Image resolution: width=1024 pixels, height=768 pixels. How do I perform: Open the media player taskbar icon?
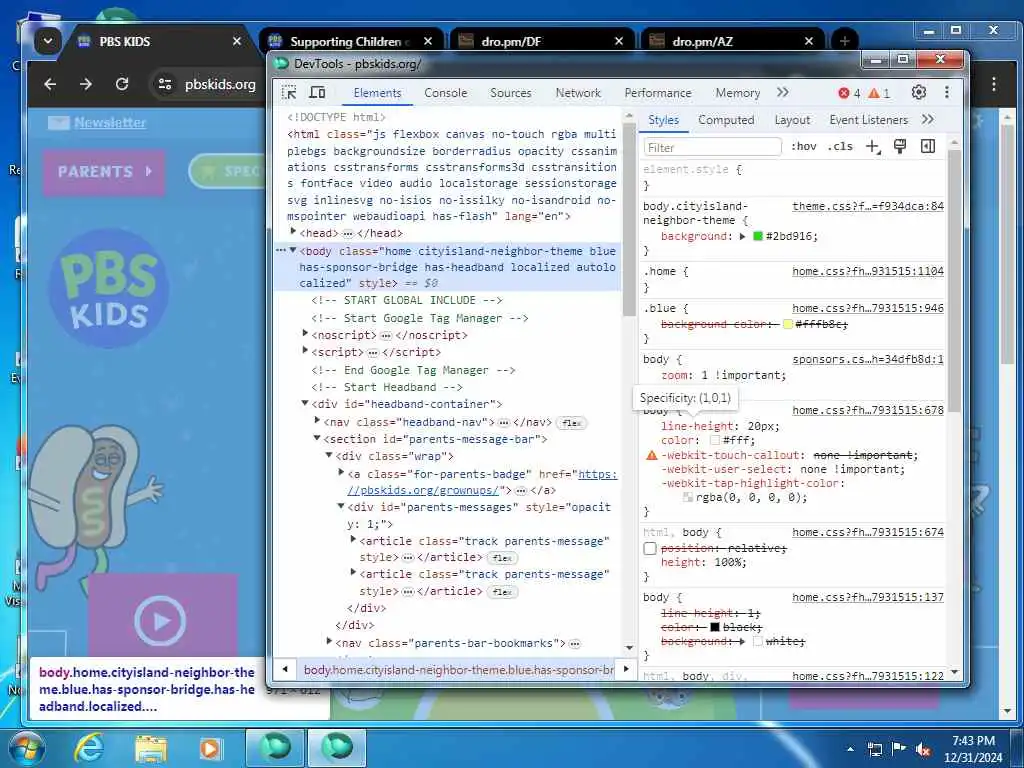[x=210, y=748]
